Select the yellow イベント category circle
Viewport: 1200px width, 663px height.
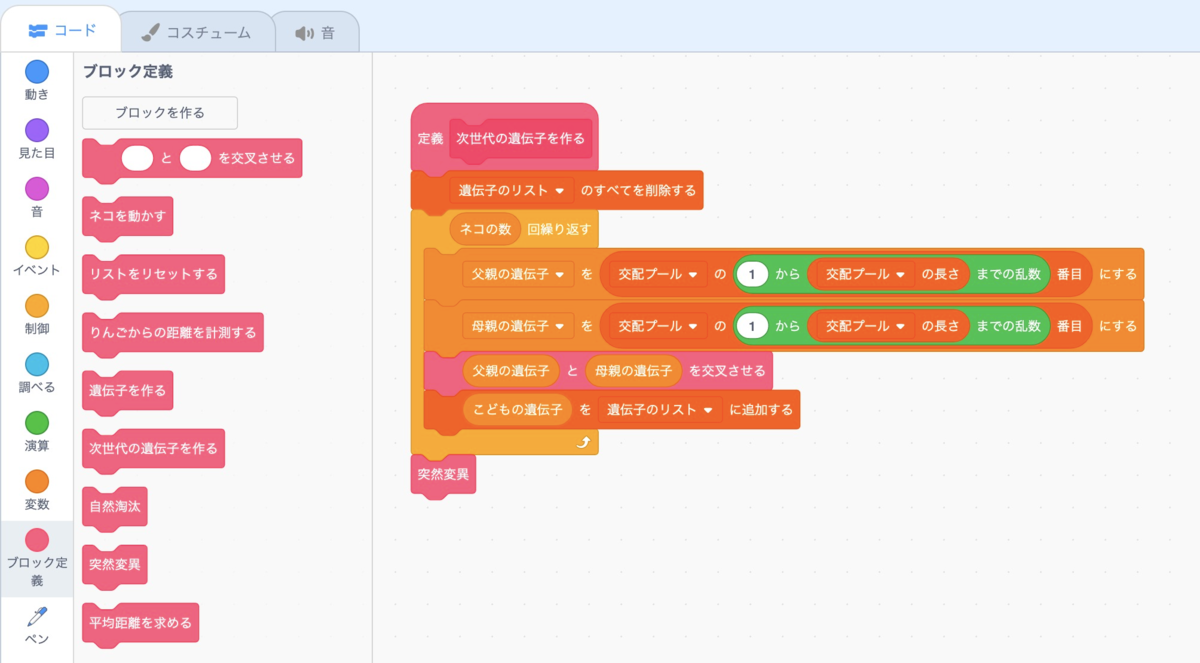point(37,247)
